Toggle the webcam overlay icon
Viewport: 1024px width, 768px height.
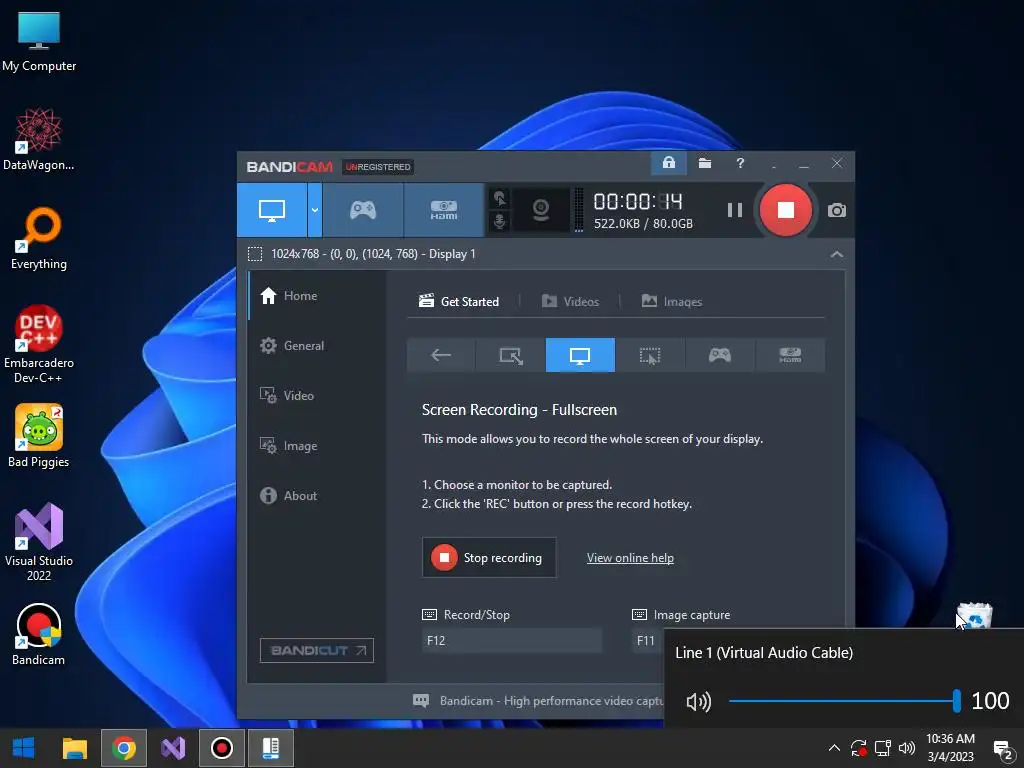pyautogui.click(x=541, y=210)
